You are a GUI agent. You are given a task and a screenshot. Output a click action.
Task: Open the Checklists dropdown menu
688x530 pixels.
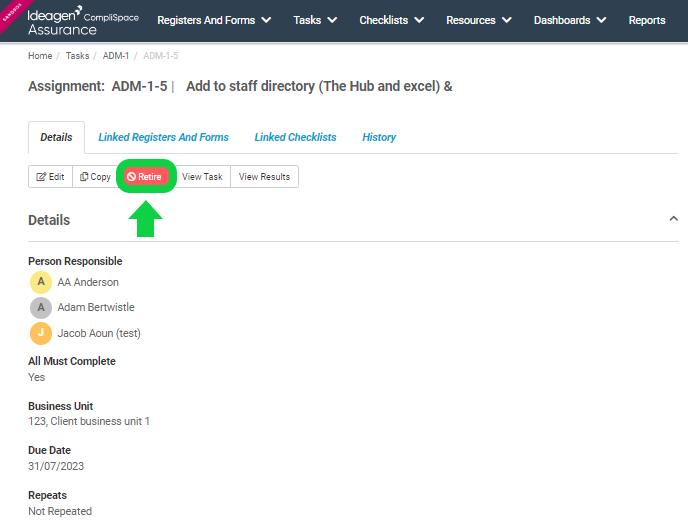[x=391, y=20]
